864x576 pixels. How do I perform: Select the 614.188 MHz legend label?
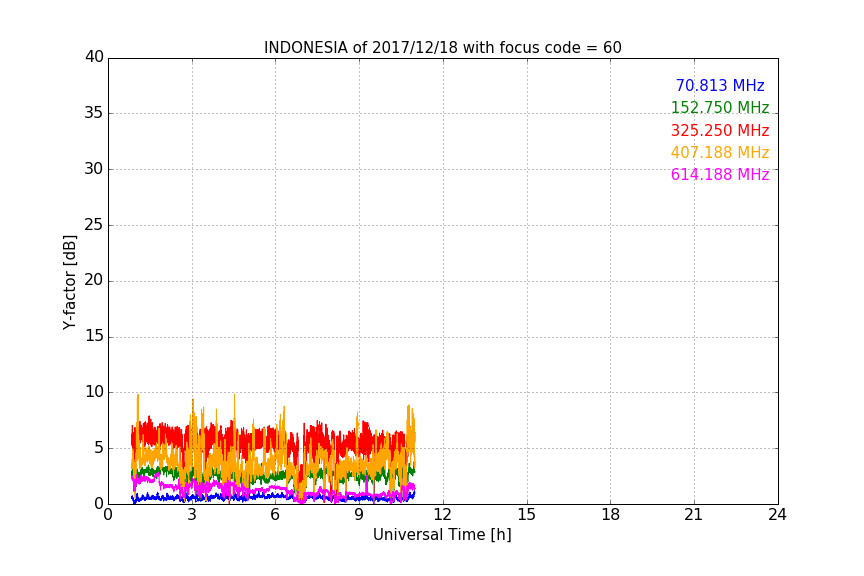pyautogui.click(x=720, y=174)
